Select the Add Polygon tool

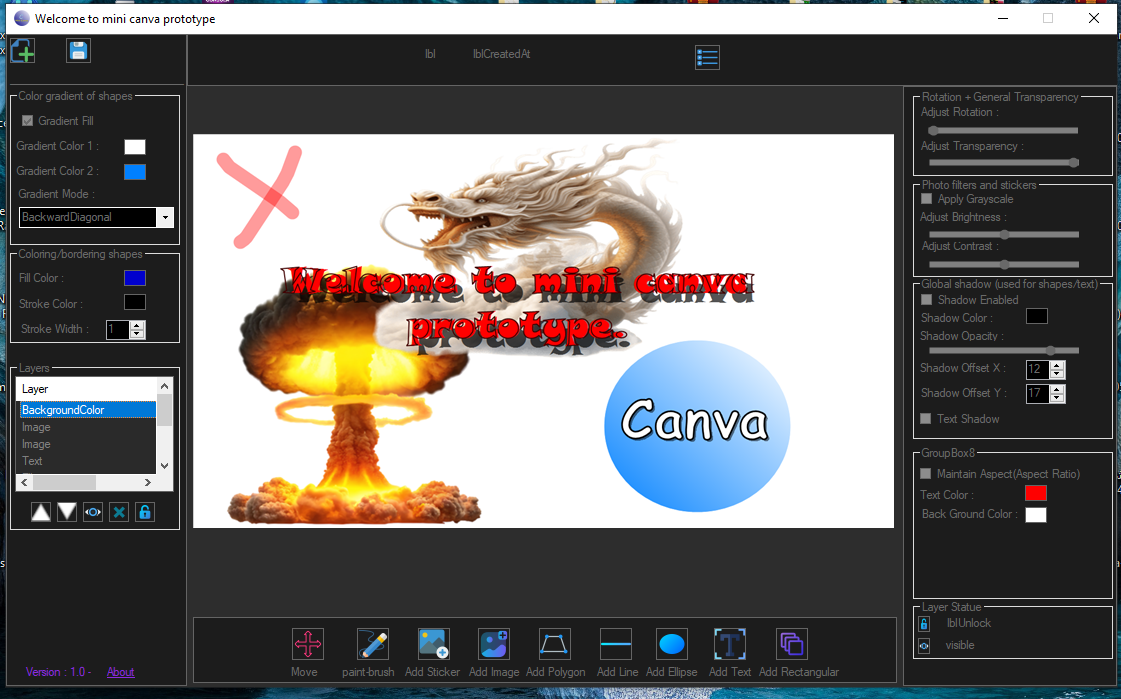pos(556,644)
